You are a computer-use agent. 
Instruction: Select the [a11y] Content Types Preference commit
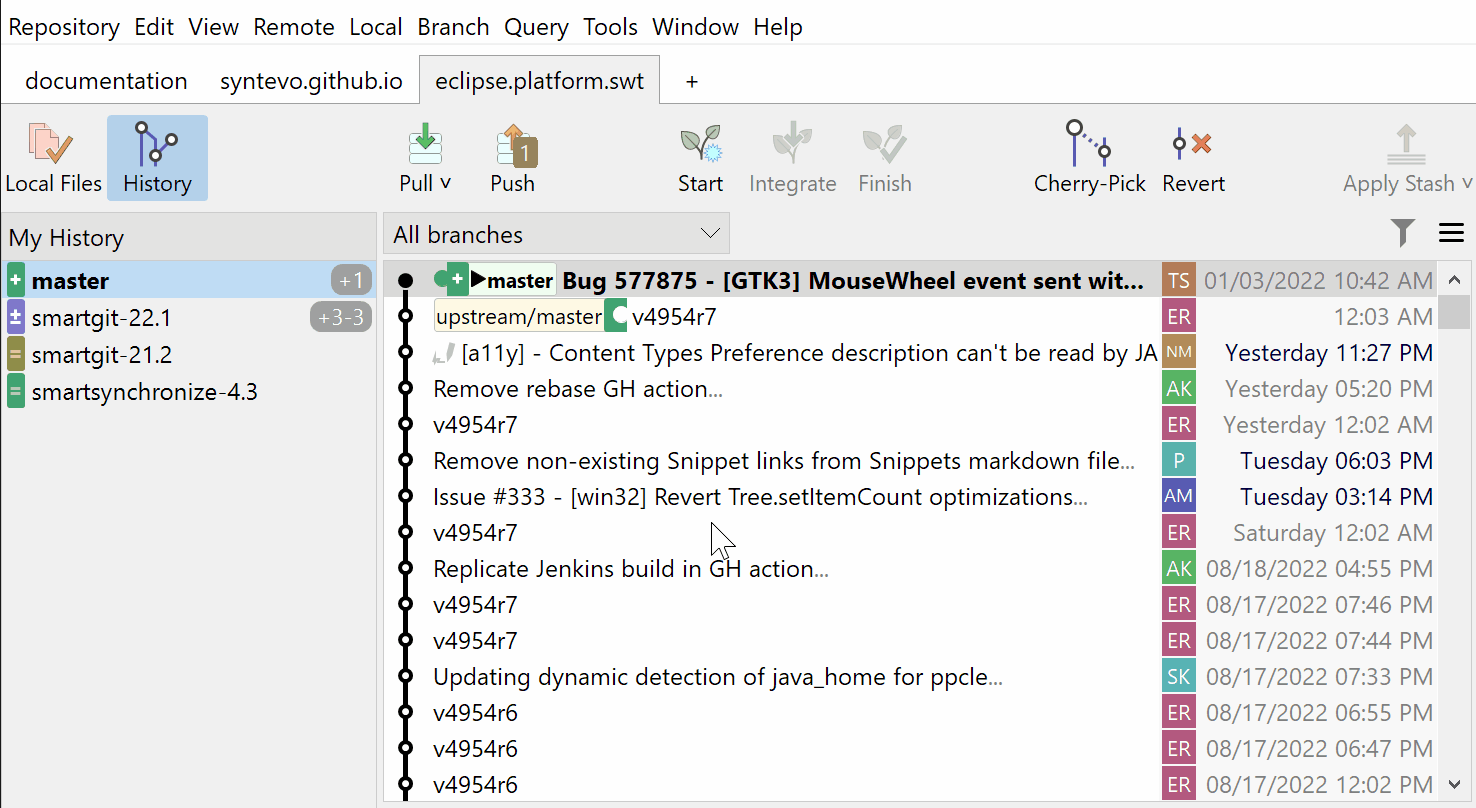pyautogui.click(x=910, y=353)
